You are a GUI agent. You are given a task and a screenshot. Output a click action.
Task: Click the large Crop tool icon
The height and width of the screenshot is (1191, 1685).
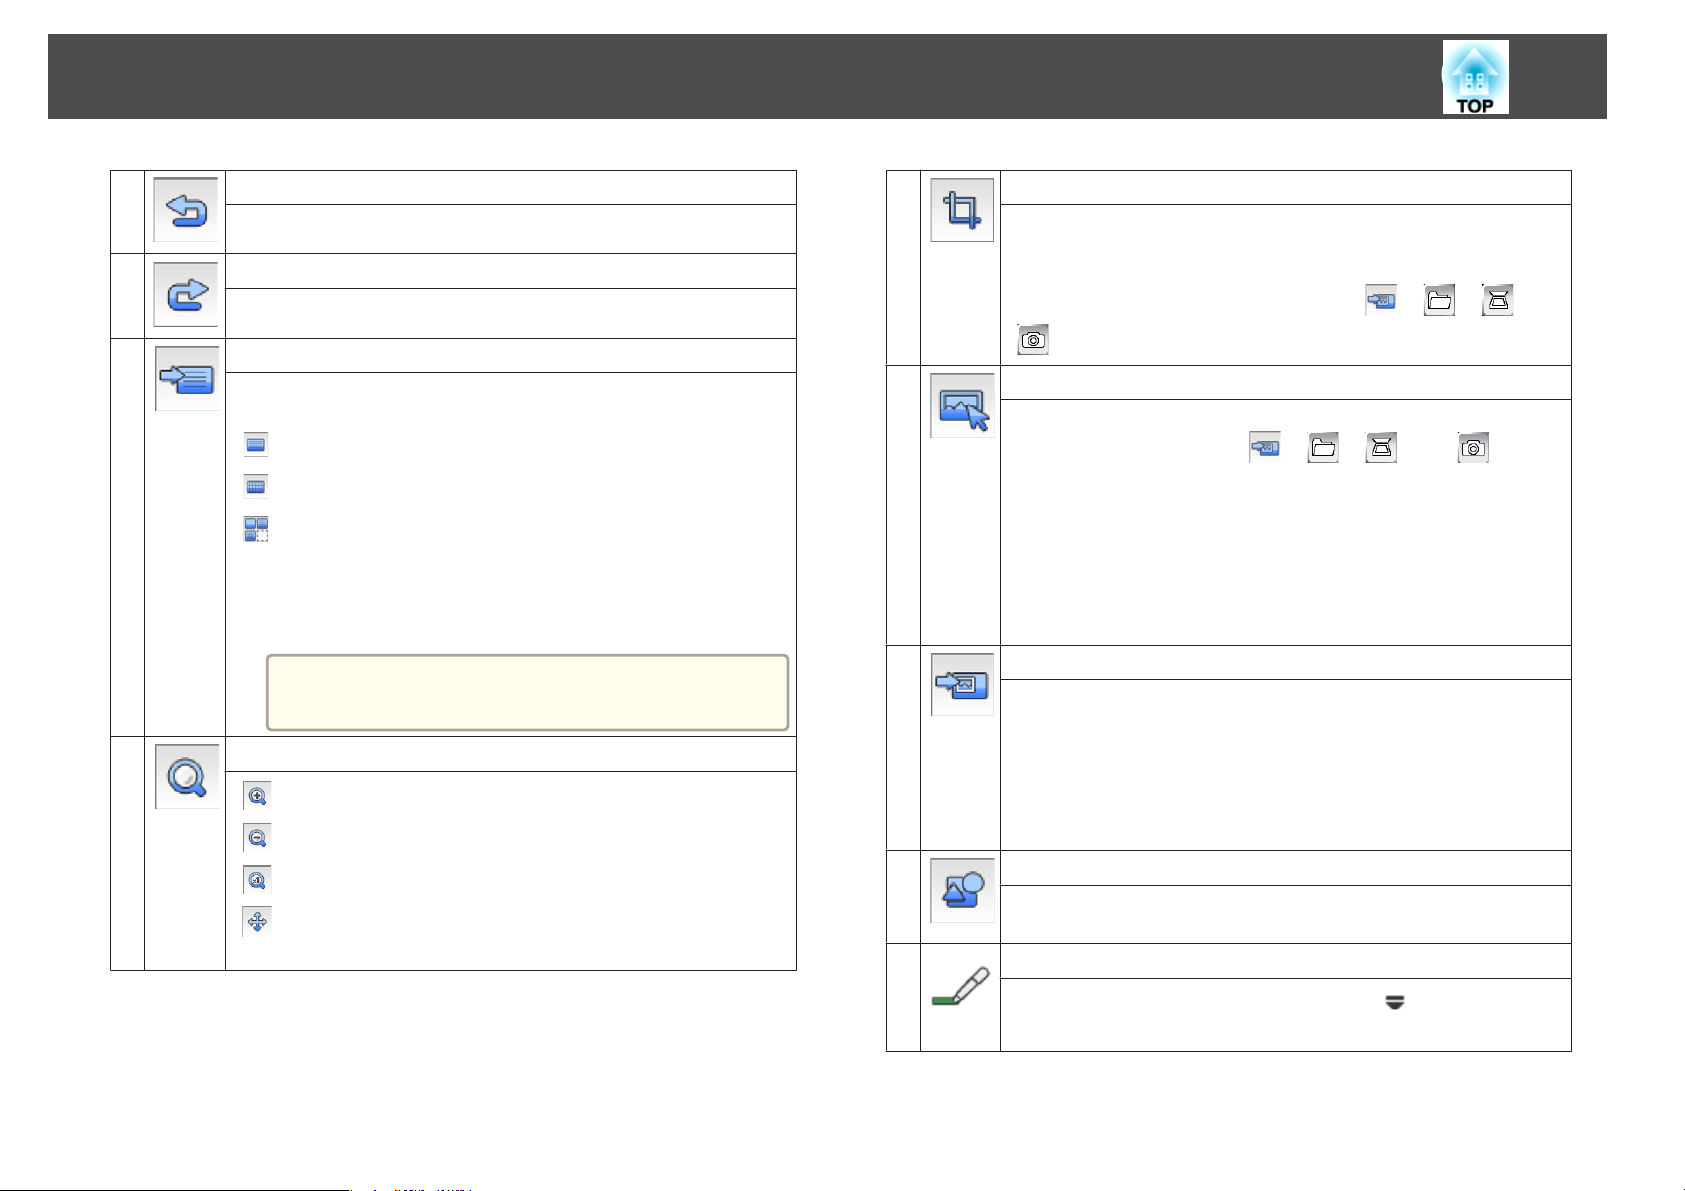(x=962, y=210)
